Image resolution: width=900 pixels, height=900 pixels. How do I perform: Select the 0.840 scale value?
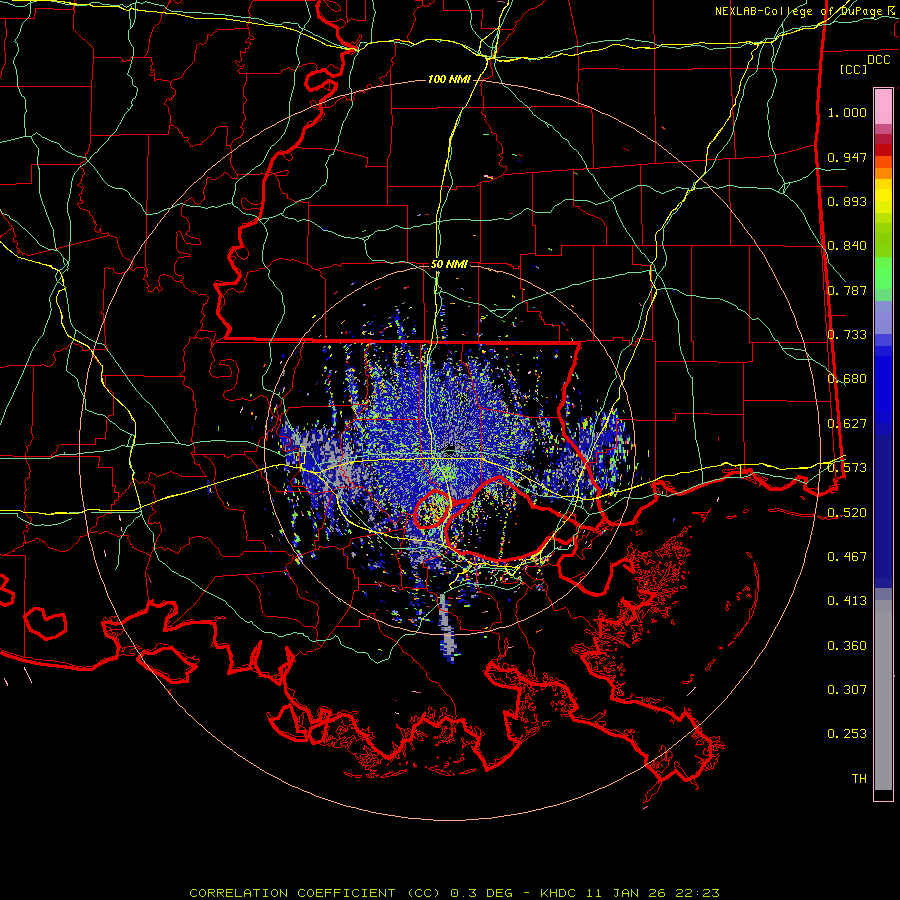pyautogui.click(x=847, y=246)
